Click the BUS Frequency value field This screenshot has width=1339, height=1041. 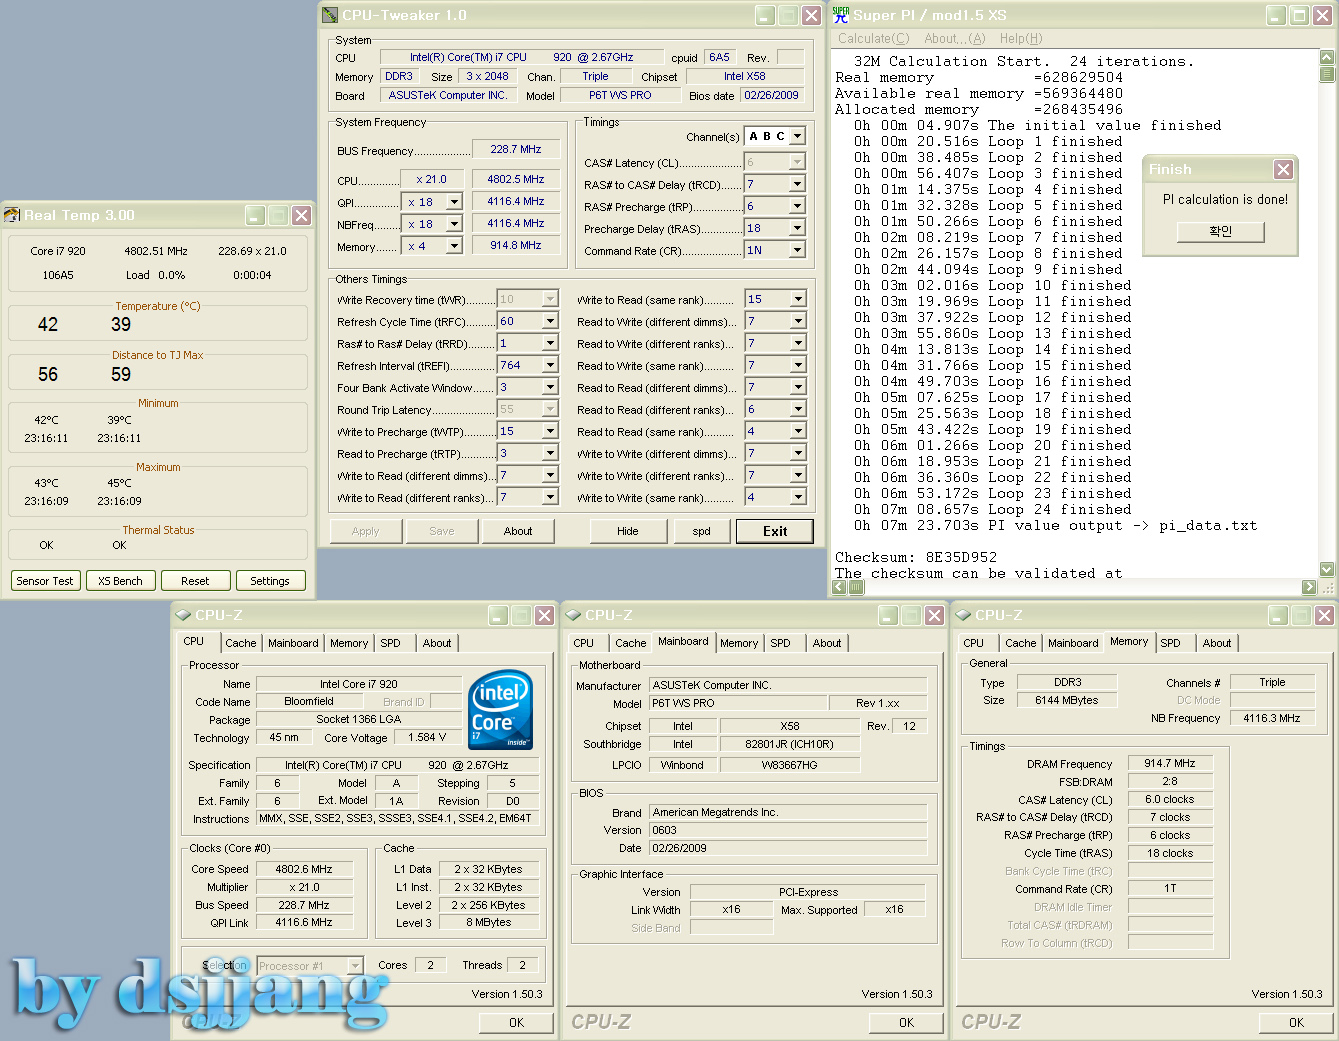coord(515,149)
